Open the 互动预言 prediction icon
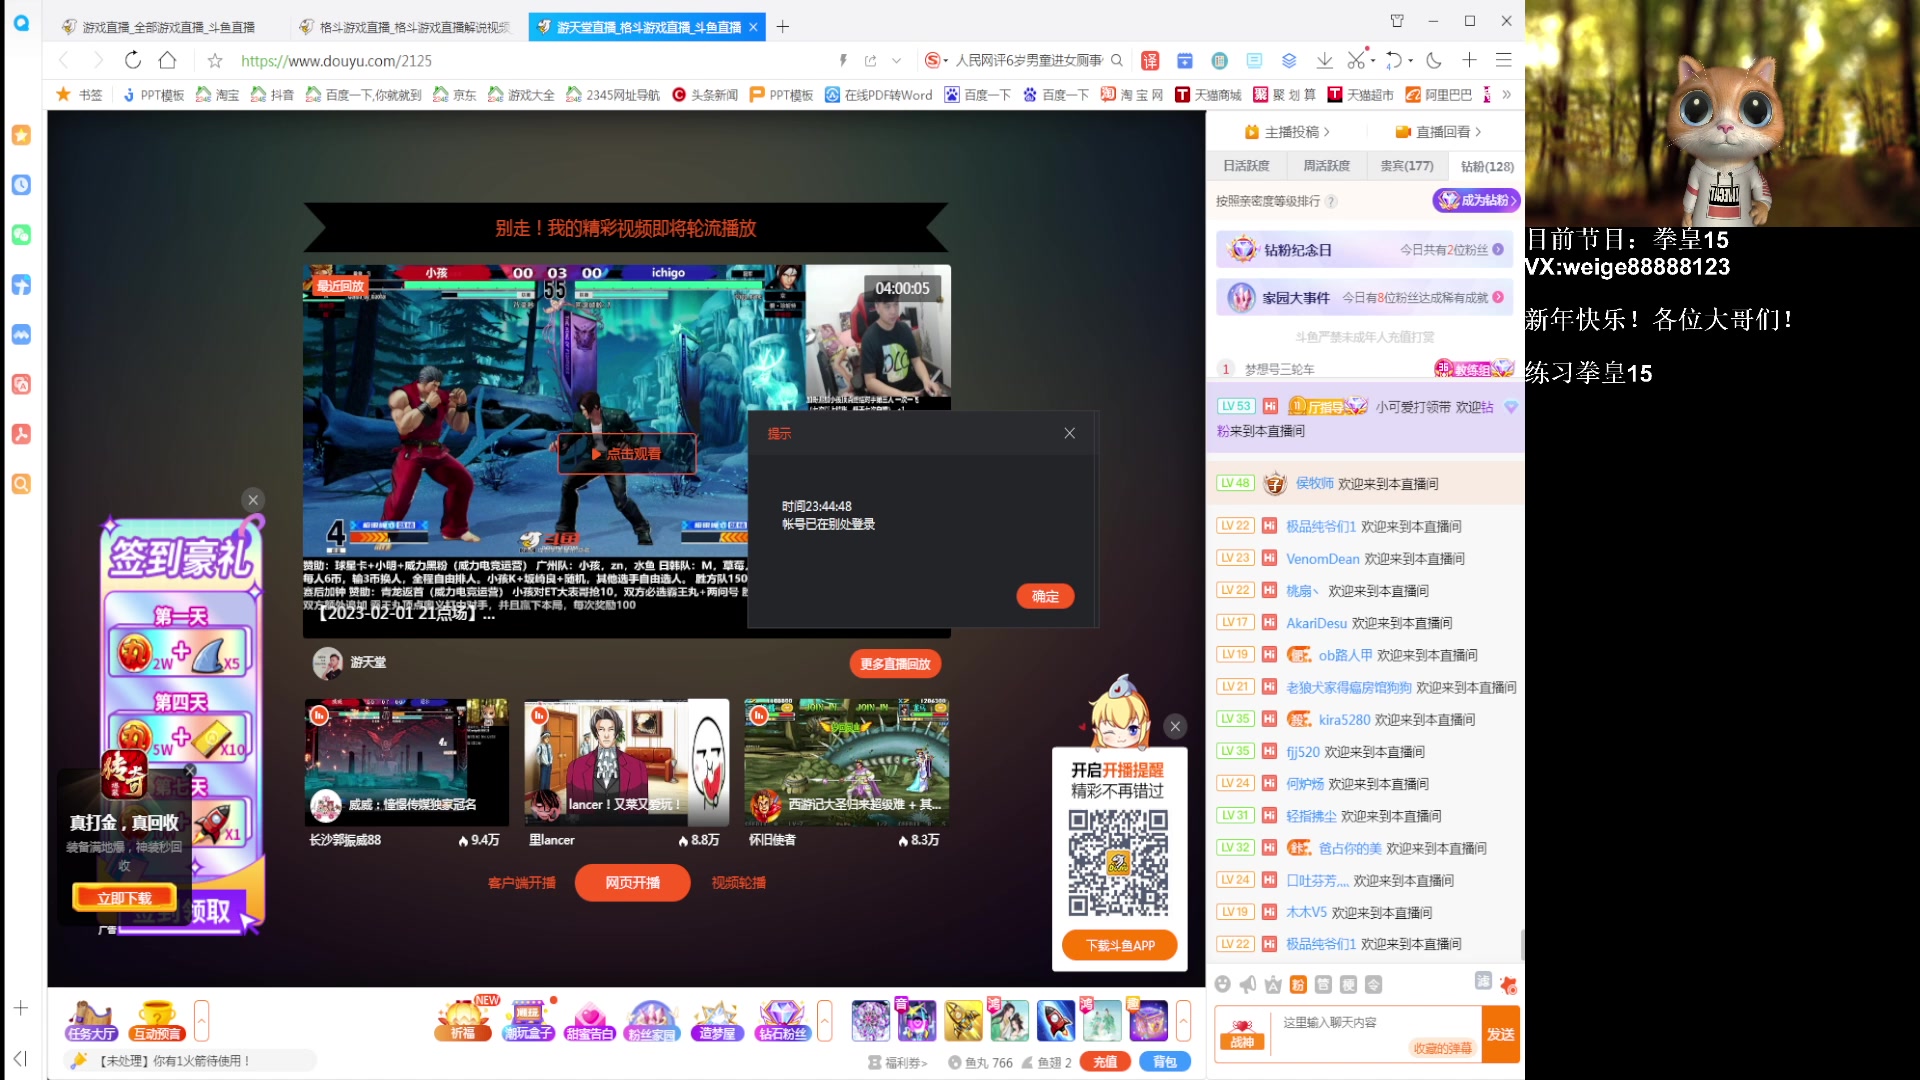1920x1080 pixels. (157, 1021)
